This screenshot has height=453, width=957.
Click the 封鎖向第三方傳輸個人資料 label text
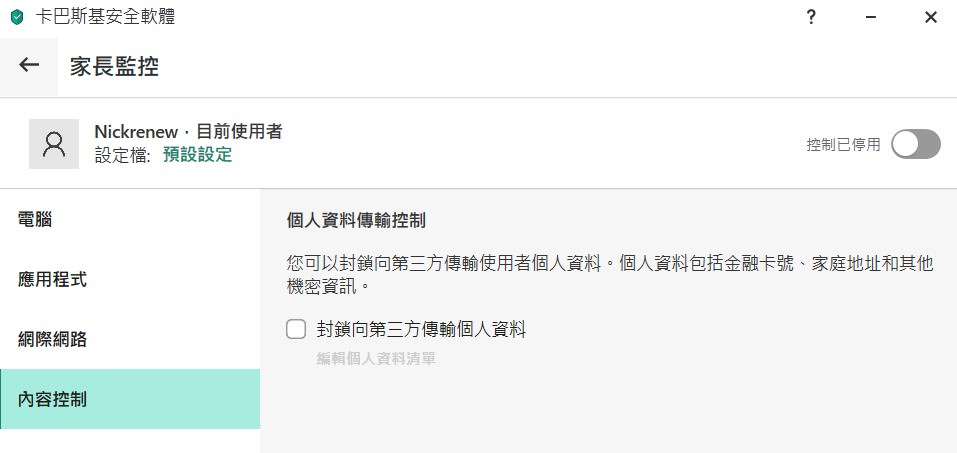click(421, 330)
